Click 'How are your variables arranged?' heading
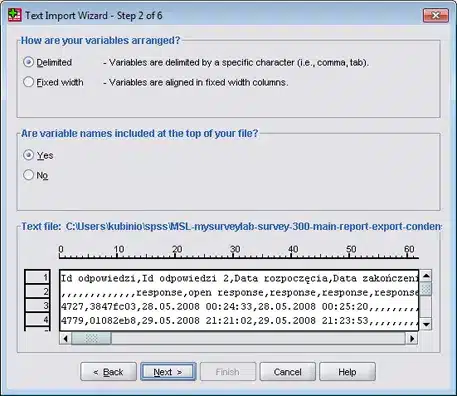 coord(100,40)
